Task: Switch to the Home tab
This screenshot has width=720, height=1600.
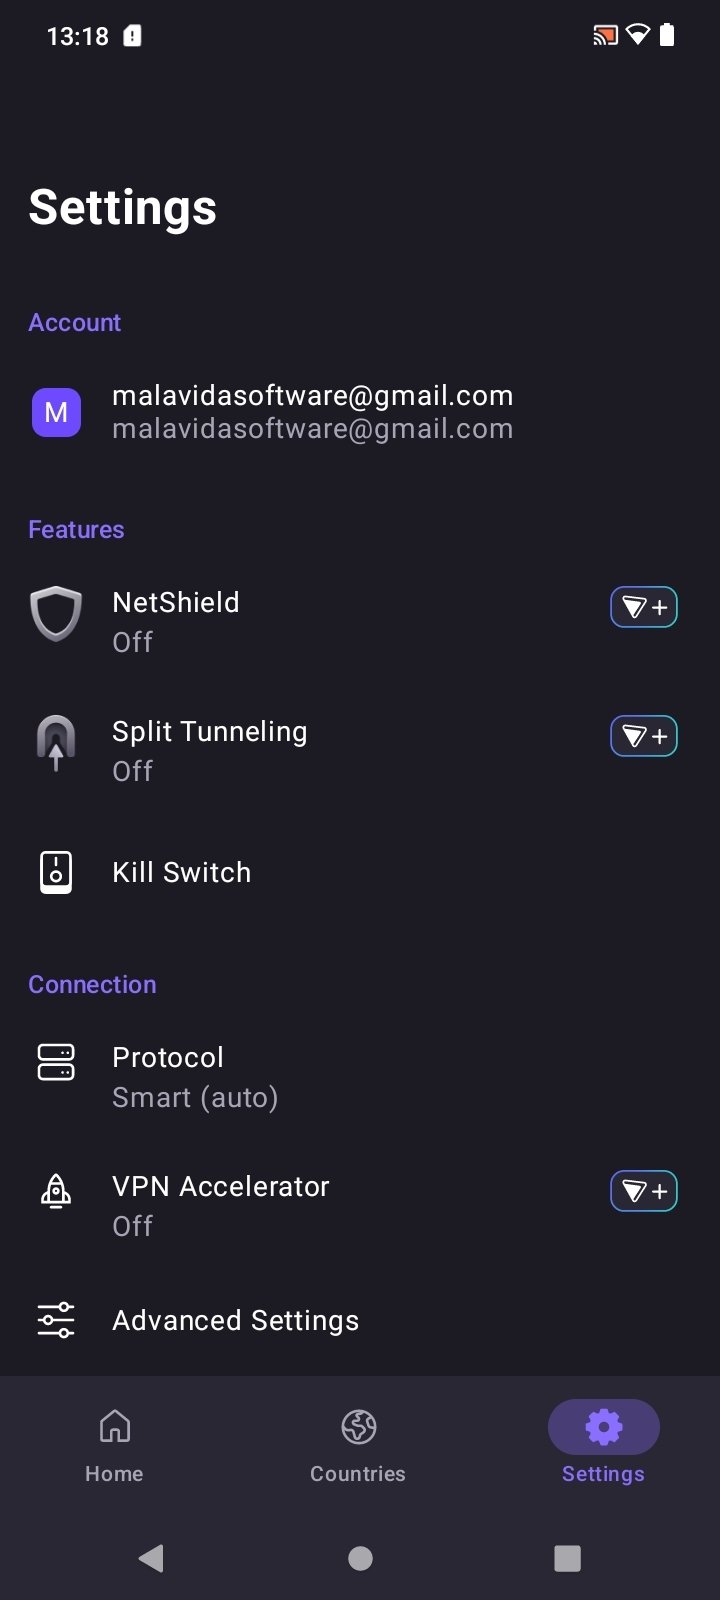Action: click(x=114, y=1445)
